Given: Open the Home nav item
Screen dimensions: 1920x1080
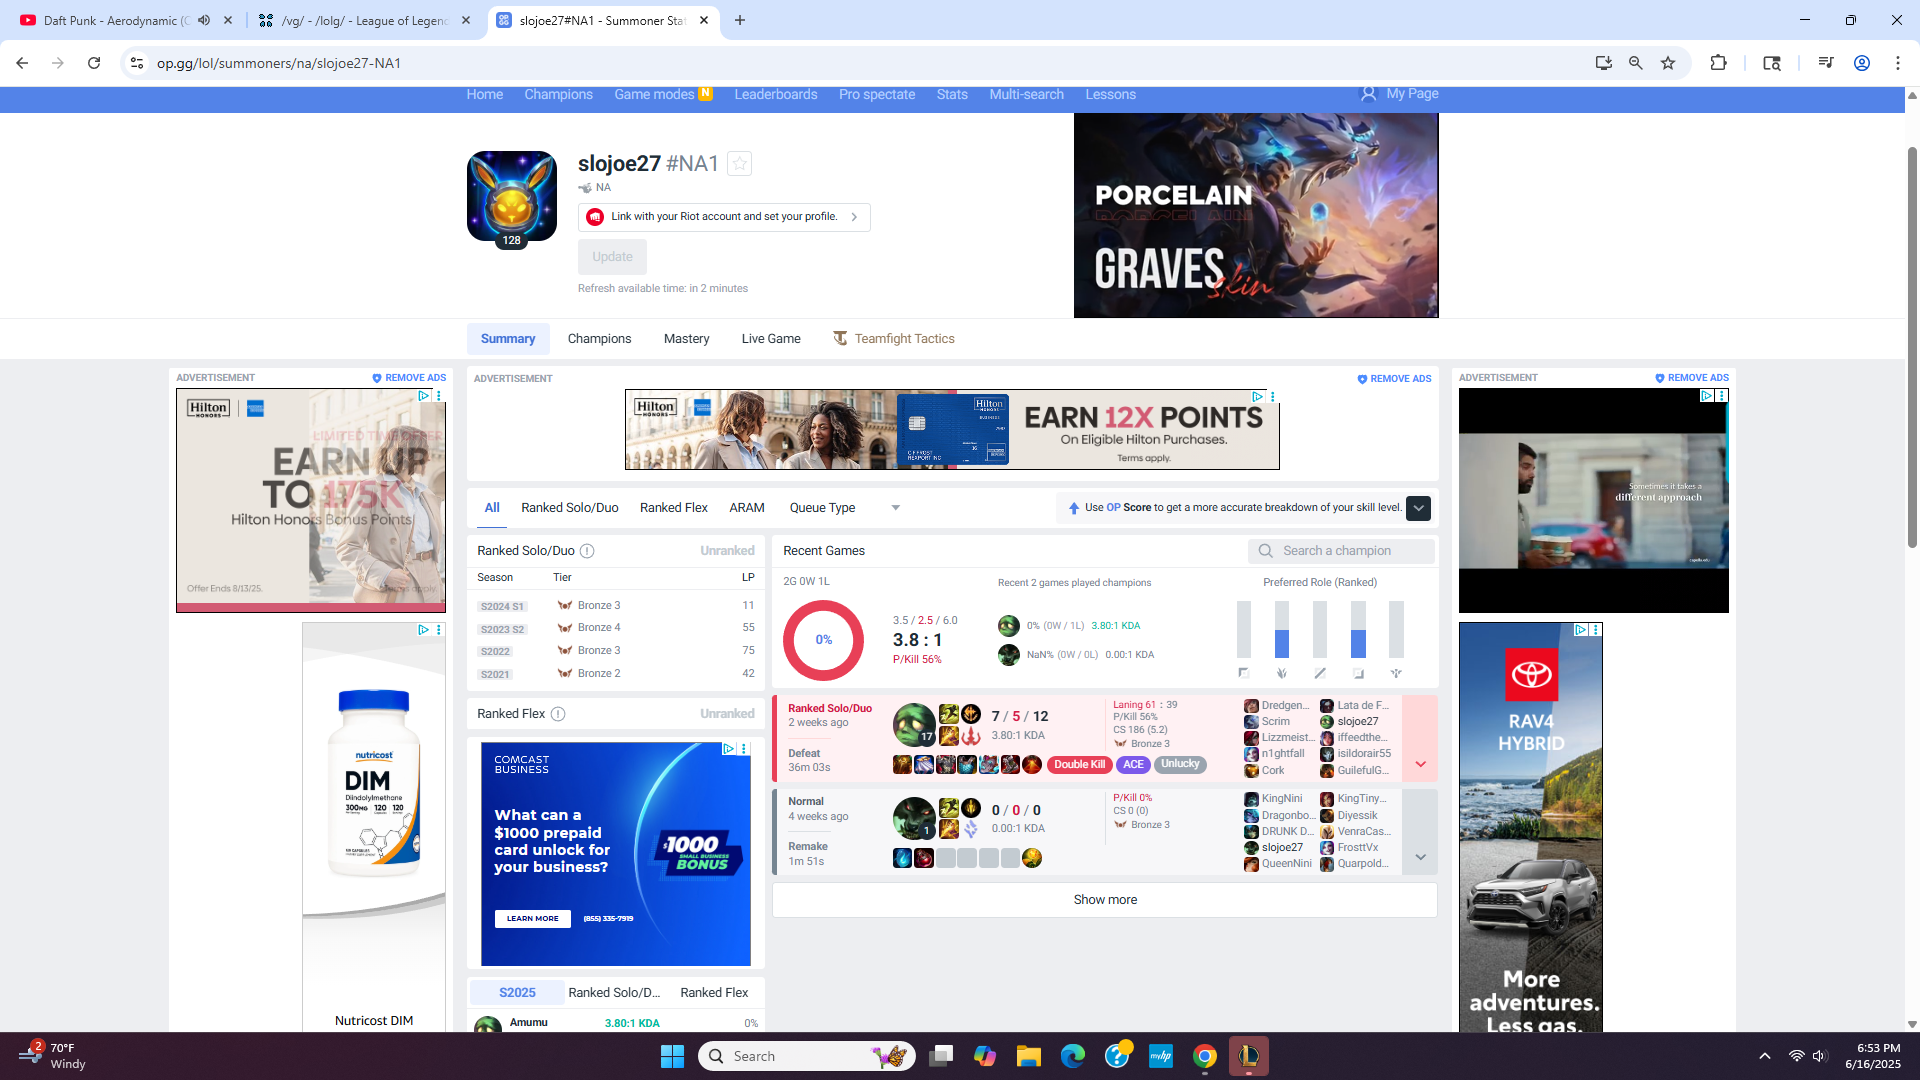Looking at the screenshot, I should tap(484, 95).
